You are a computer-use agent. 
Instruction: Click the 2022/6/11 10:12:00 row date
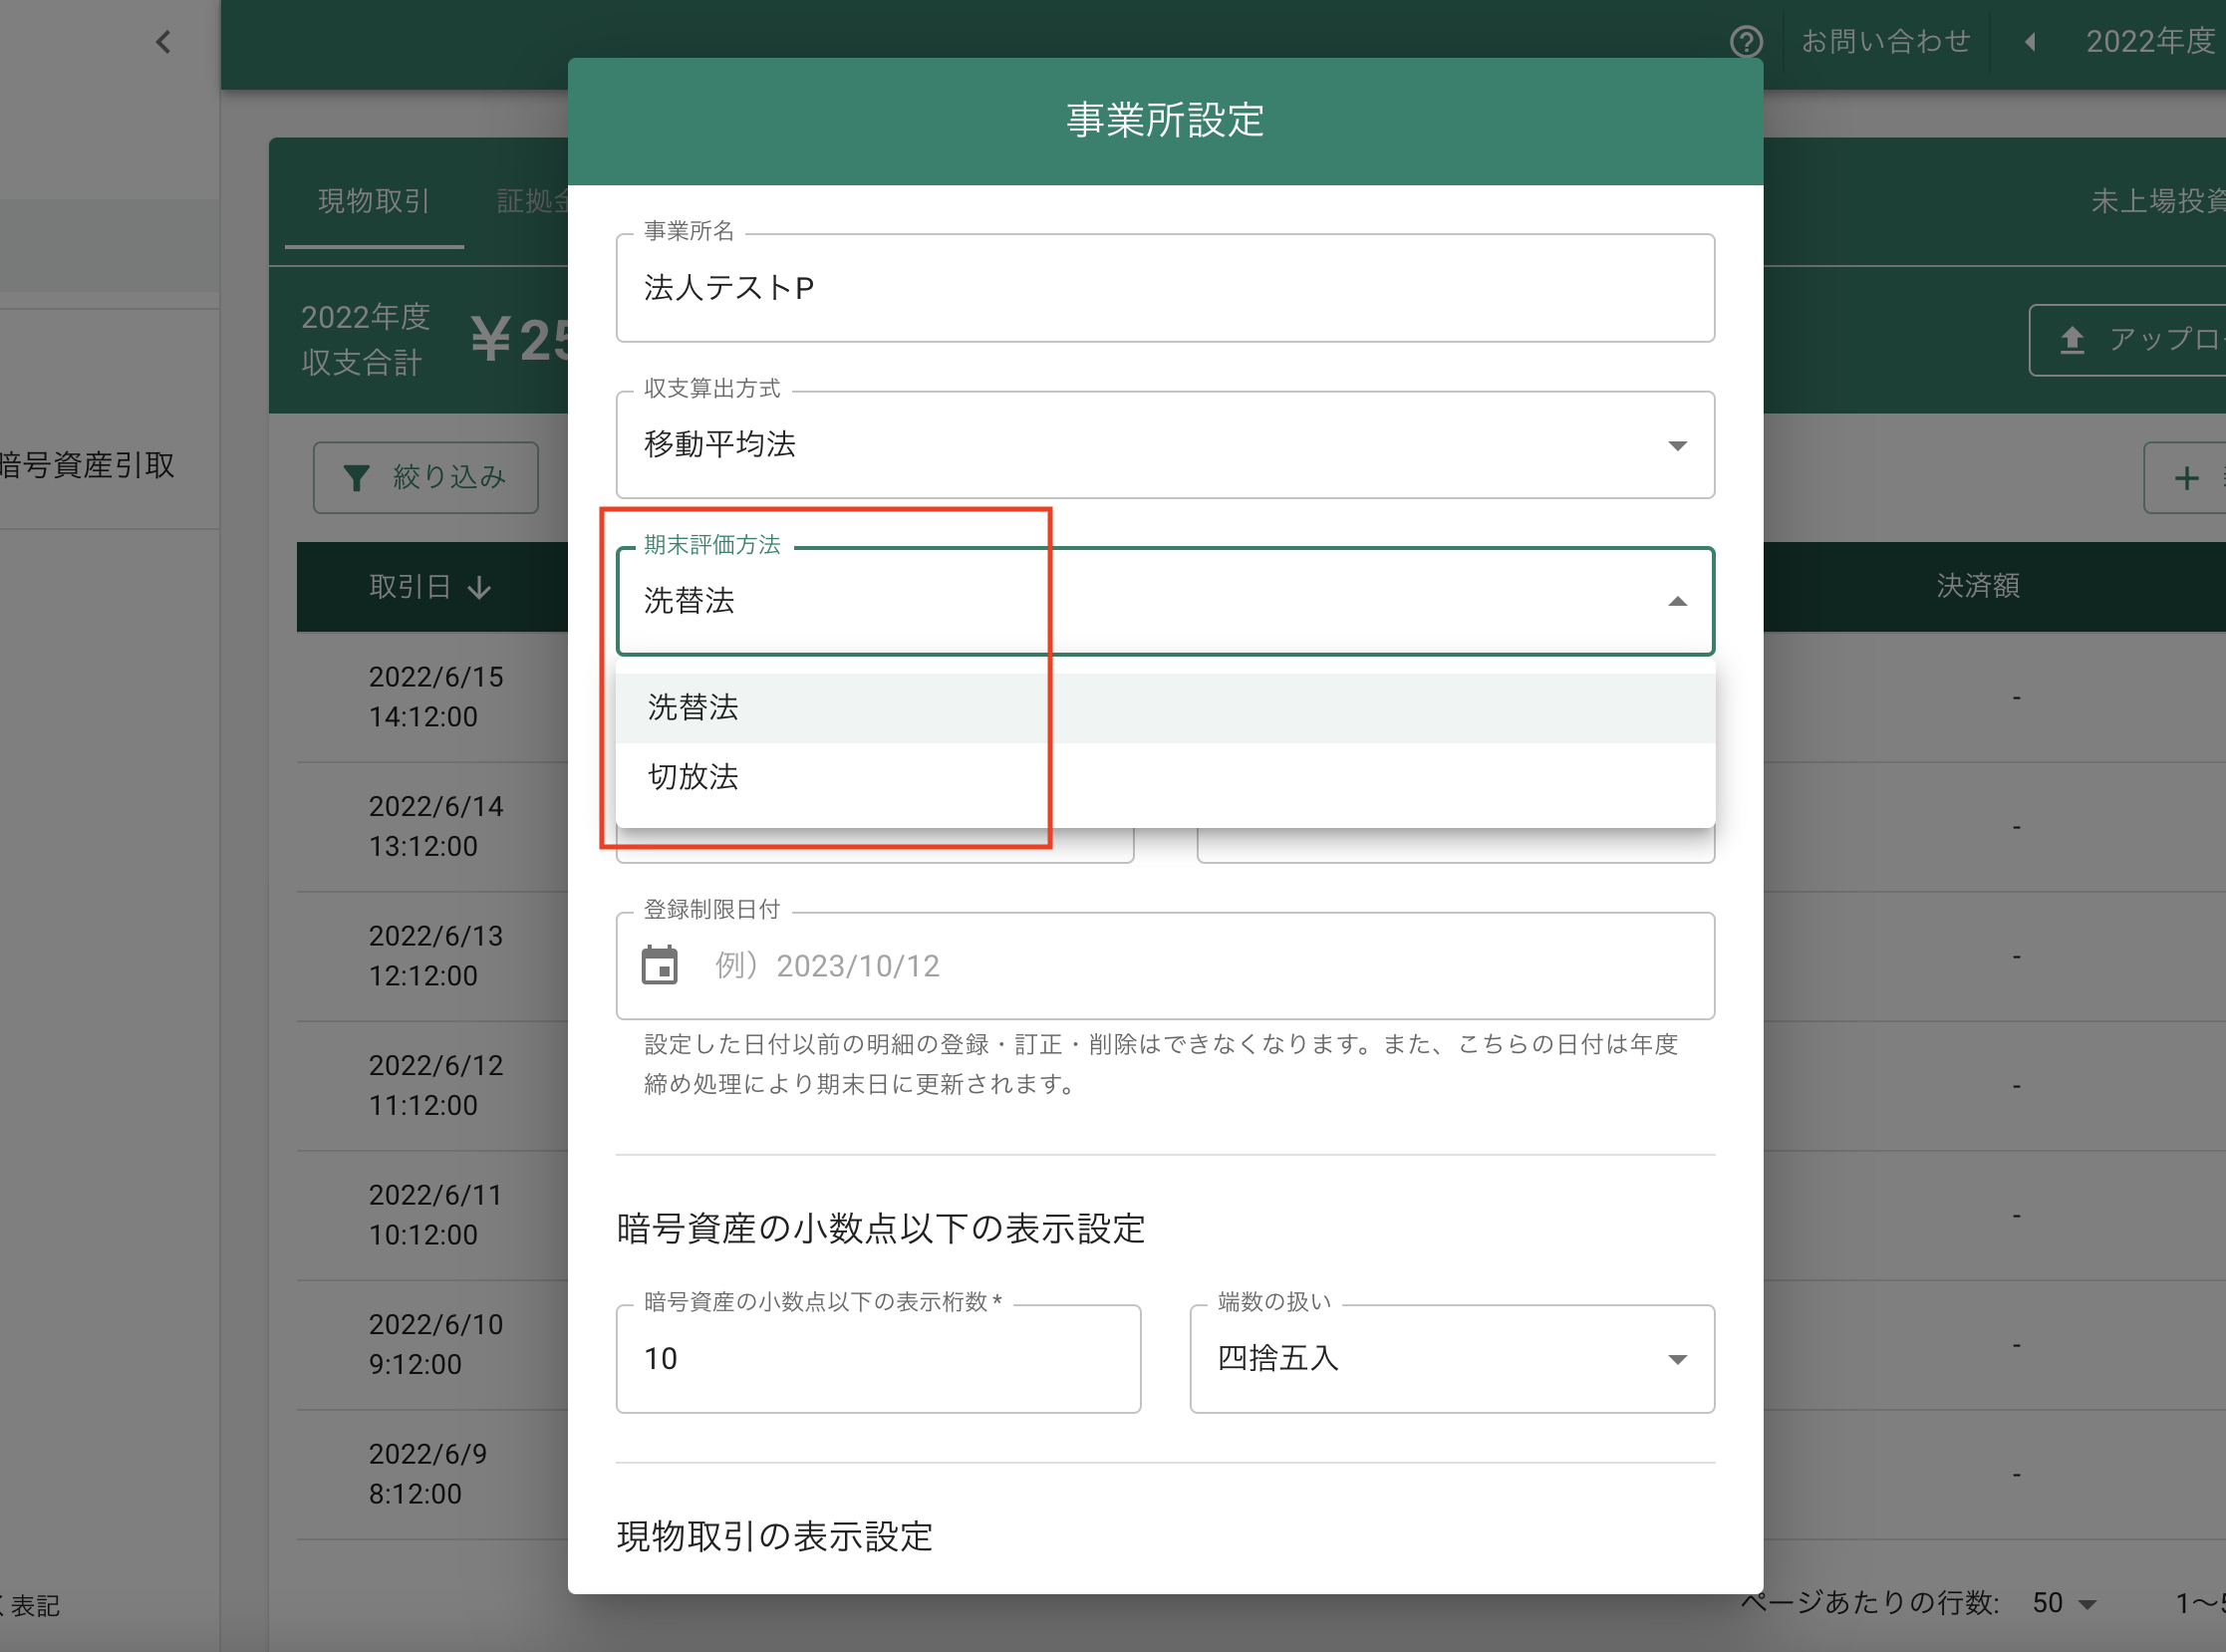pyautogui.click(x=435, y=1215)
